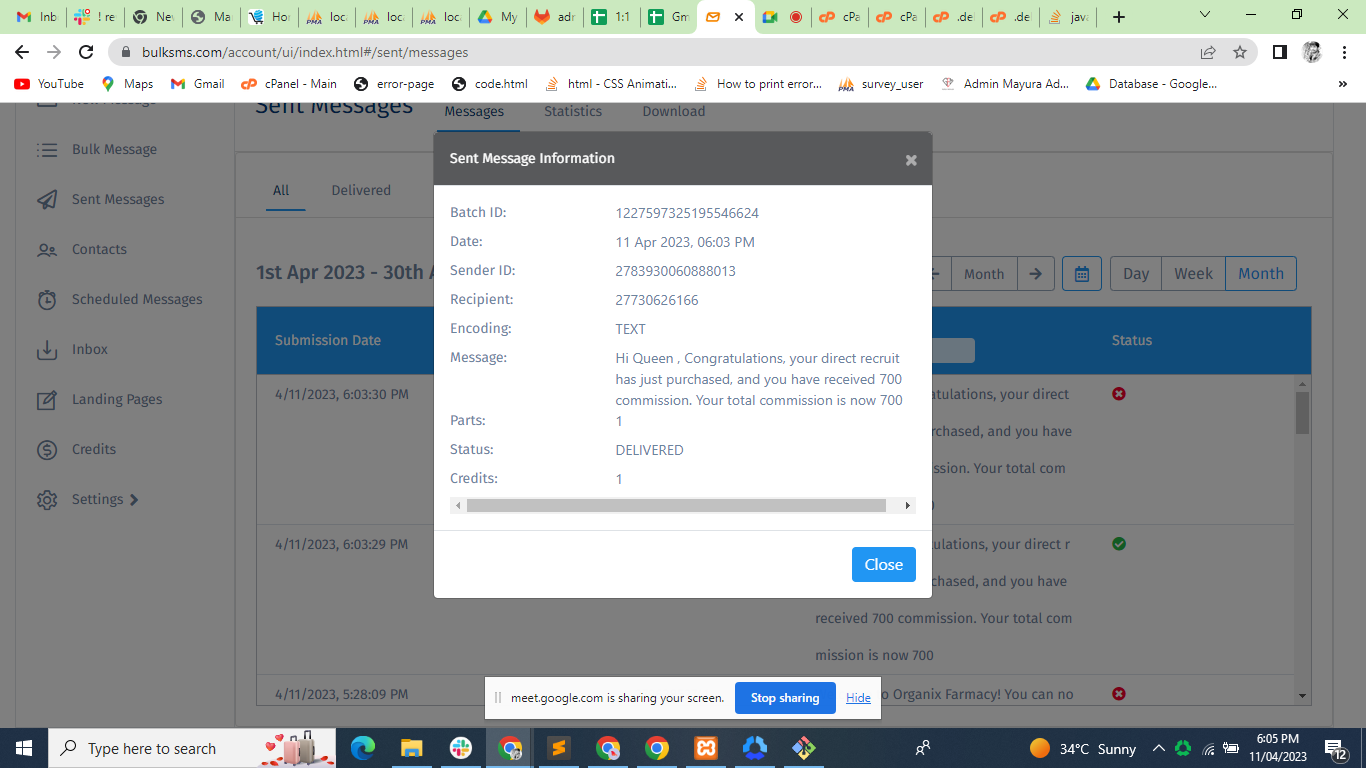
Task: Open the calendar date picker icon
Action: 1081,274
